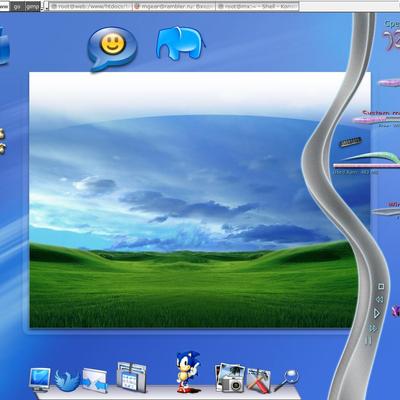Viewport: 400px width, 400px height.
Task: Click the pause button on the ribbon player
Action: tap(368, 340)
